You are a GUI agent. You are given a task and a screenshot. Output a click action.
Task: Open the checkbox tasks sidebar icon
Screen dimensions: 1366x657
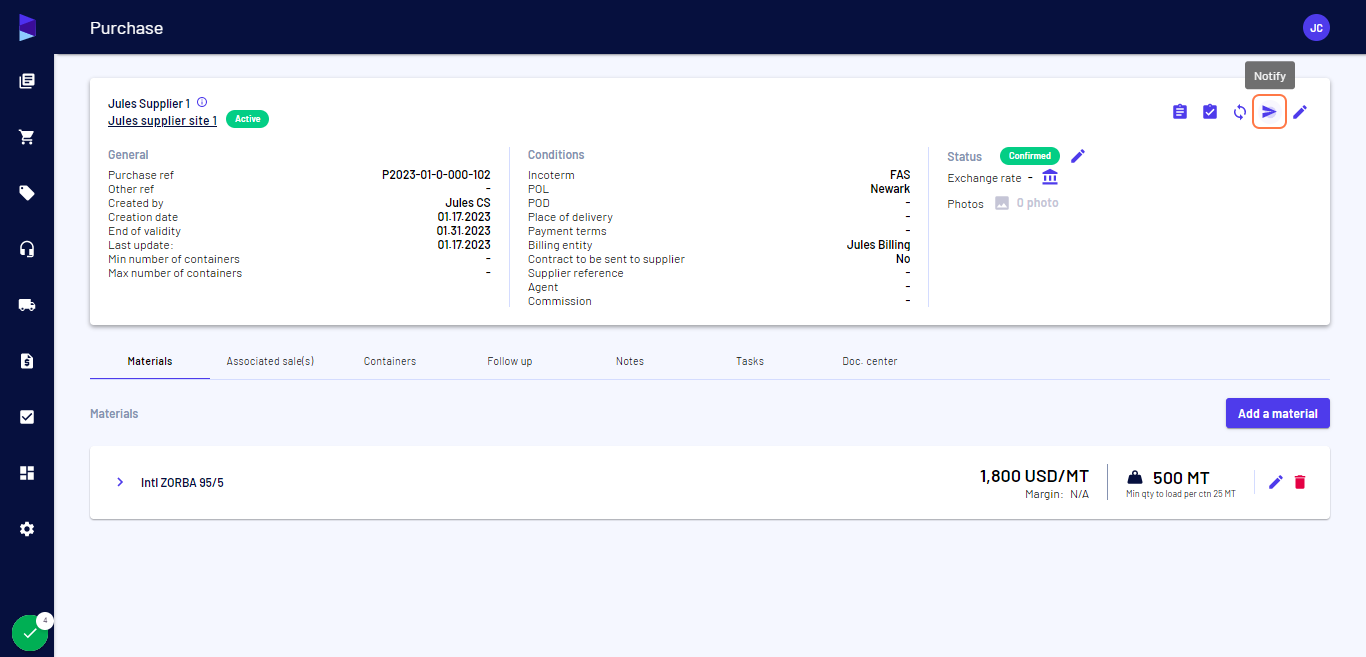(x=27, y=417)
